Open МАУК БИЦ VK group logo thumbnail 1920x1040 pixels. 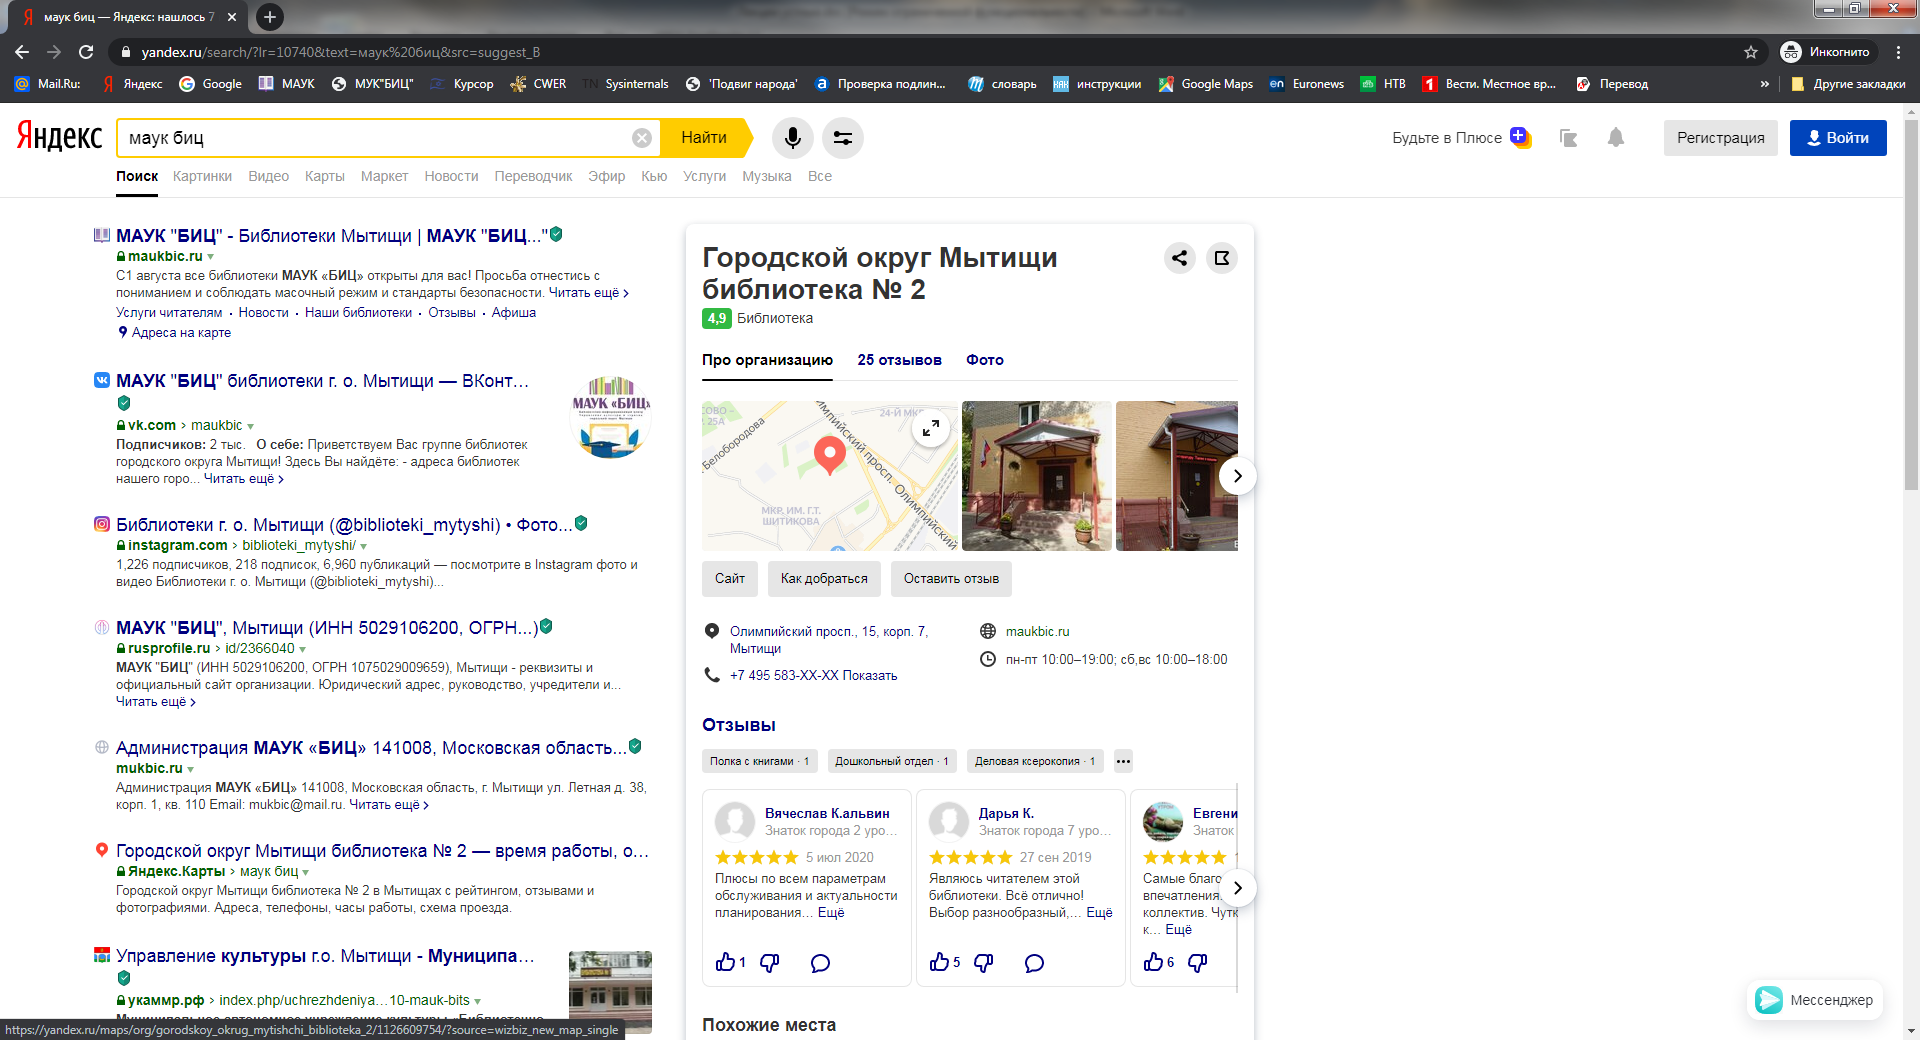coord(610,417)
